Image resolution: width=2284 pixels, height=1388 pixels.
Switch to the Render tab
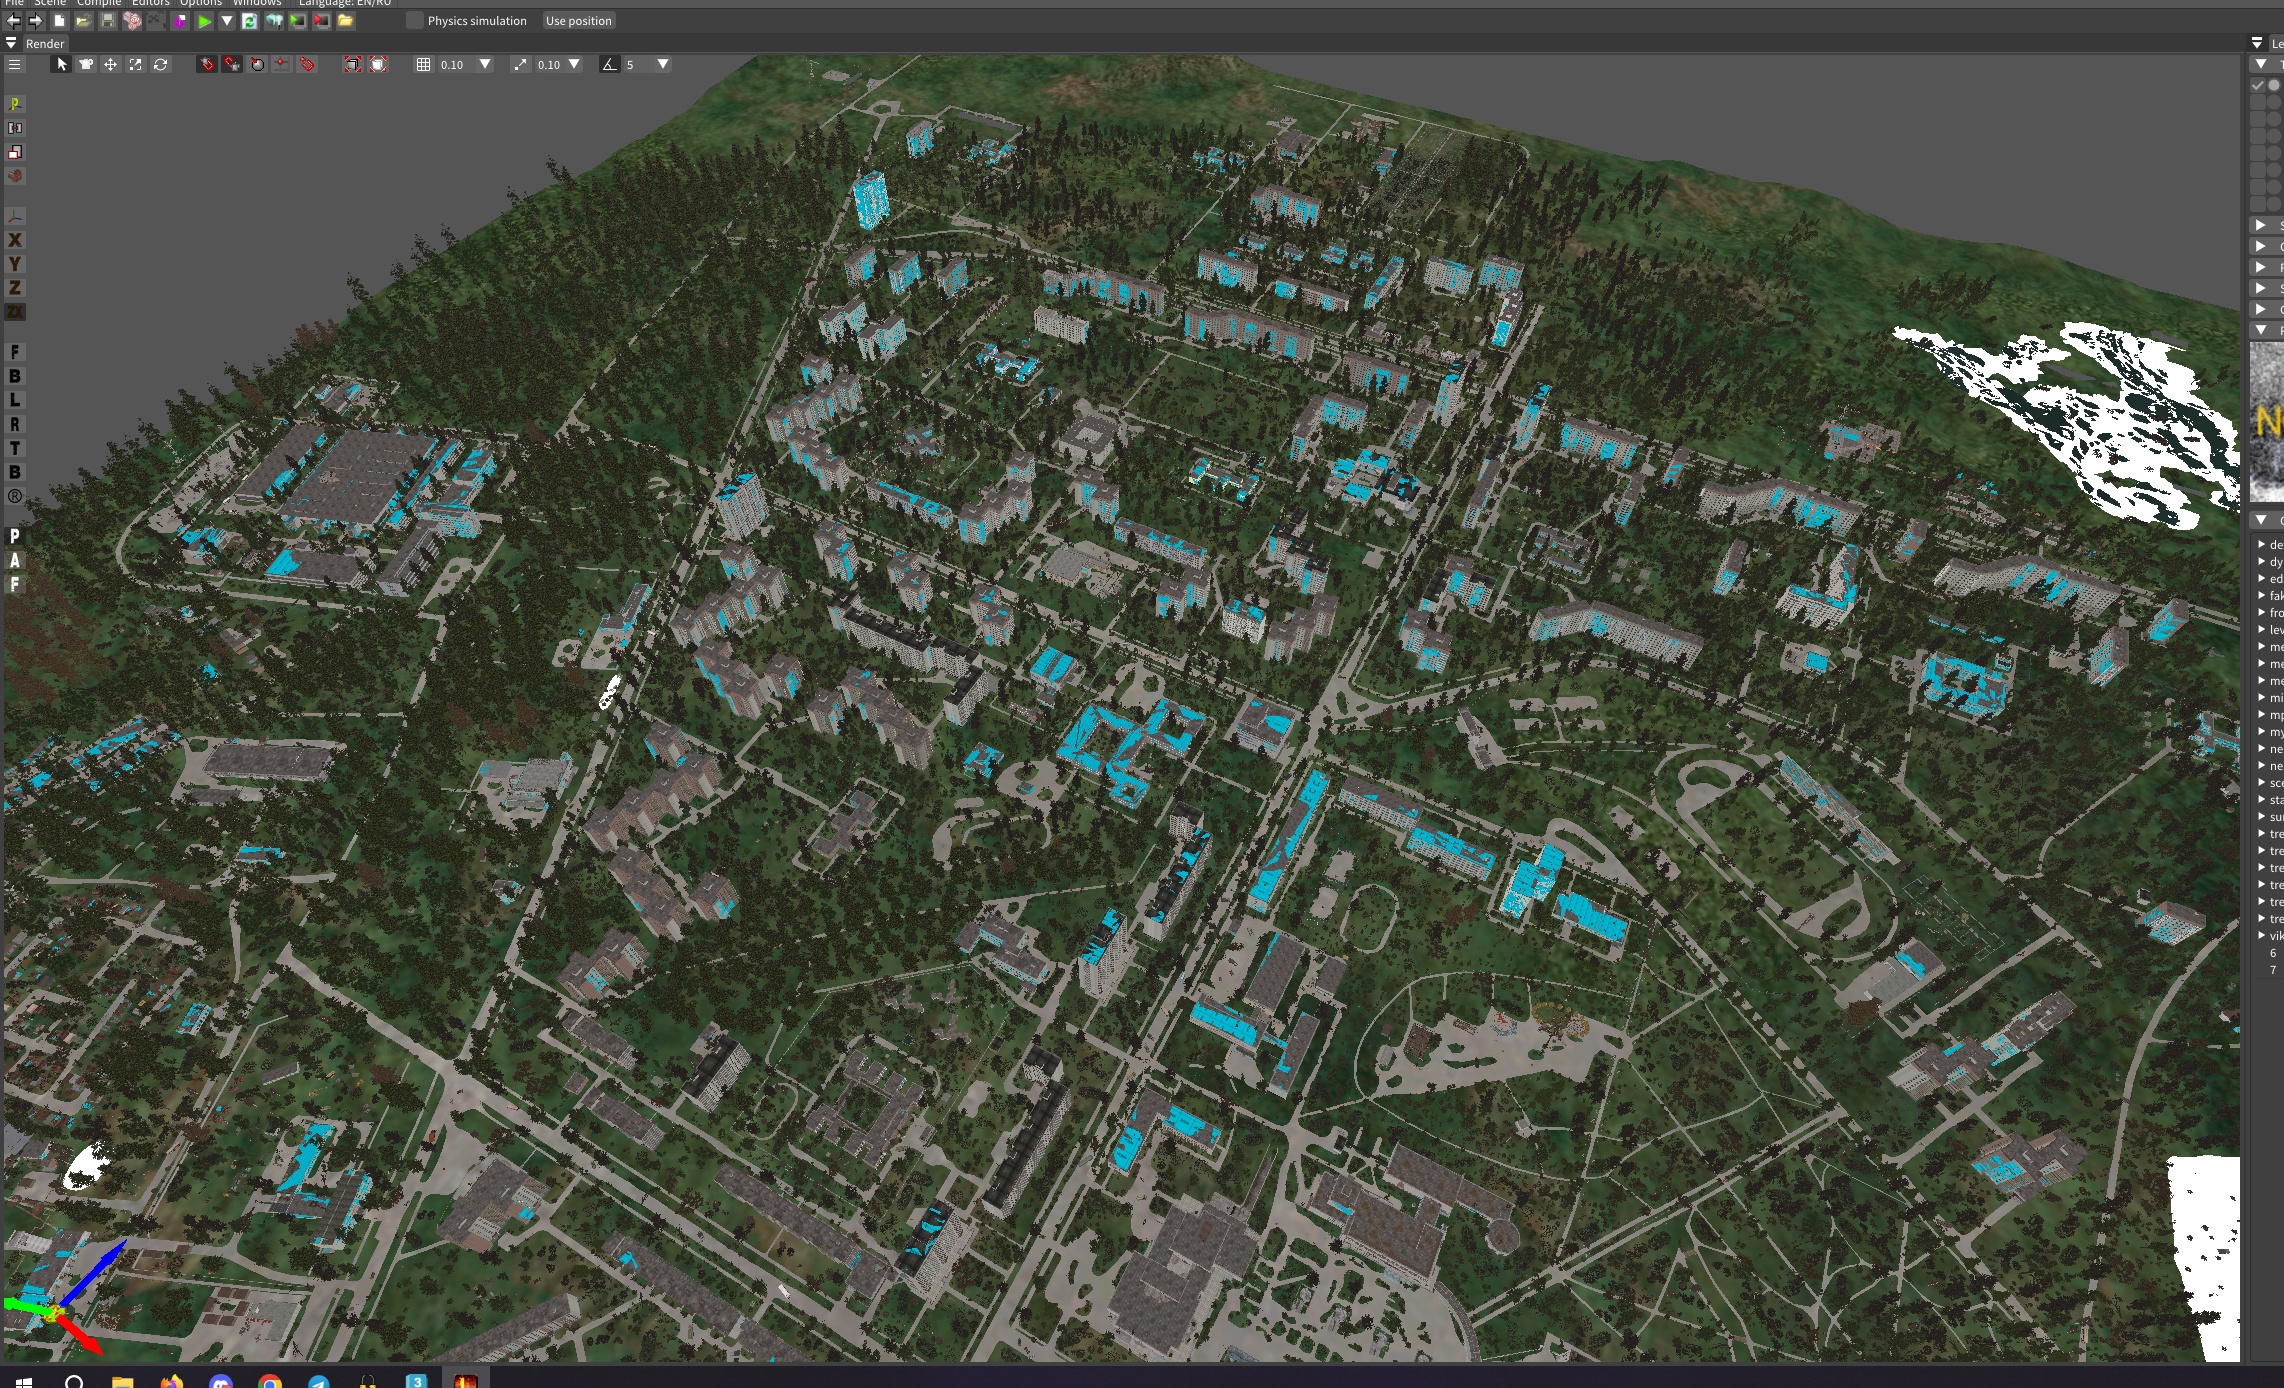click(45, 44)
